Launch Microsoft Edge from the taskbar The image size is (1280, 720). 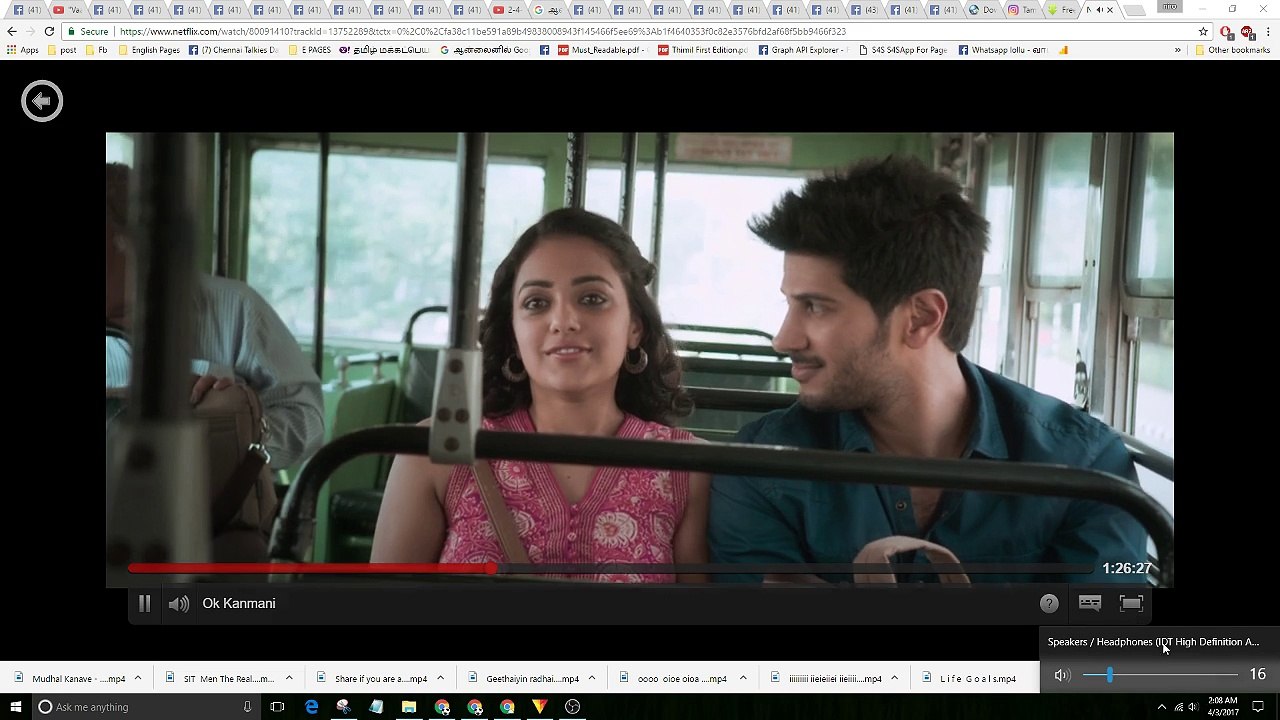[x=312, y=707]
